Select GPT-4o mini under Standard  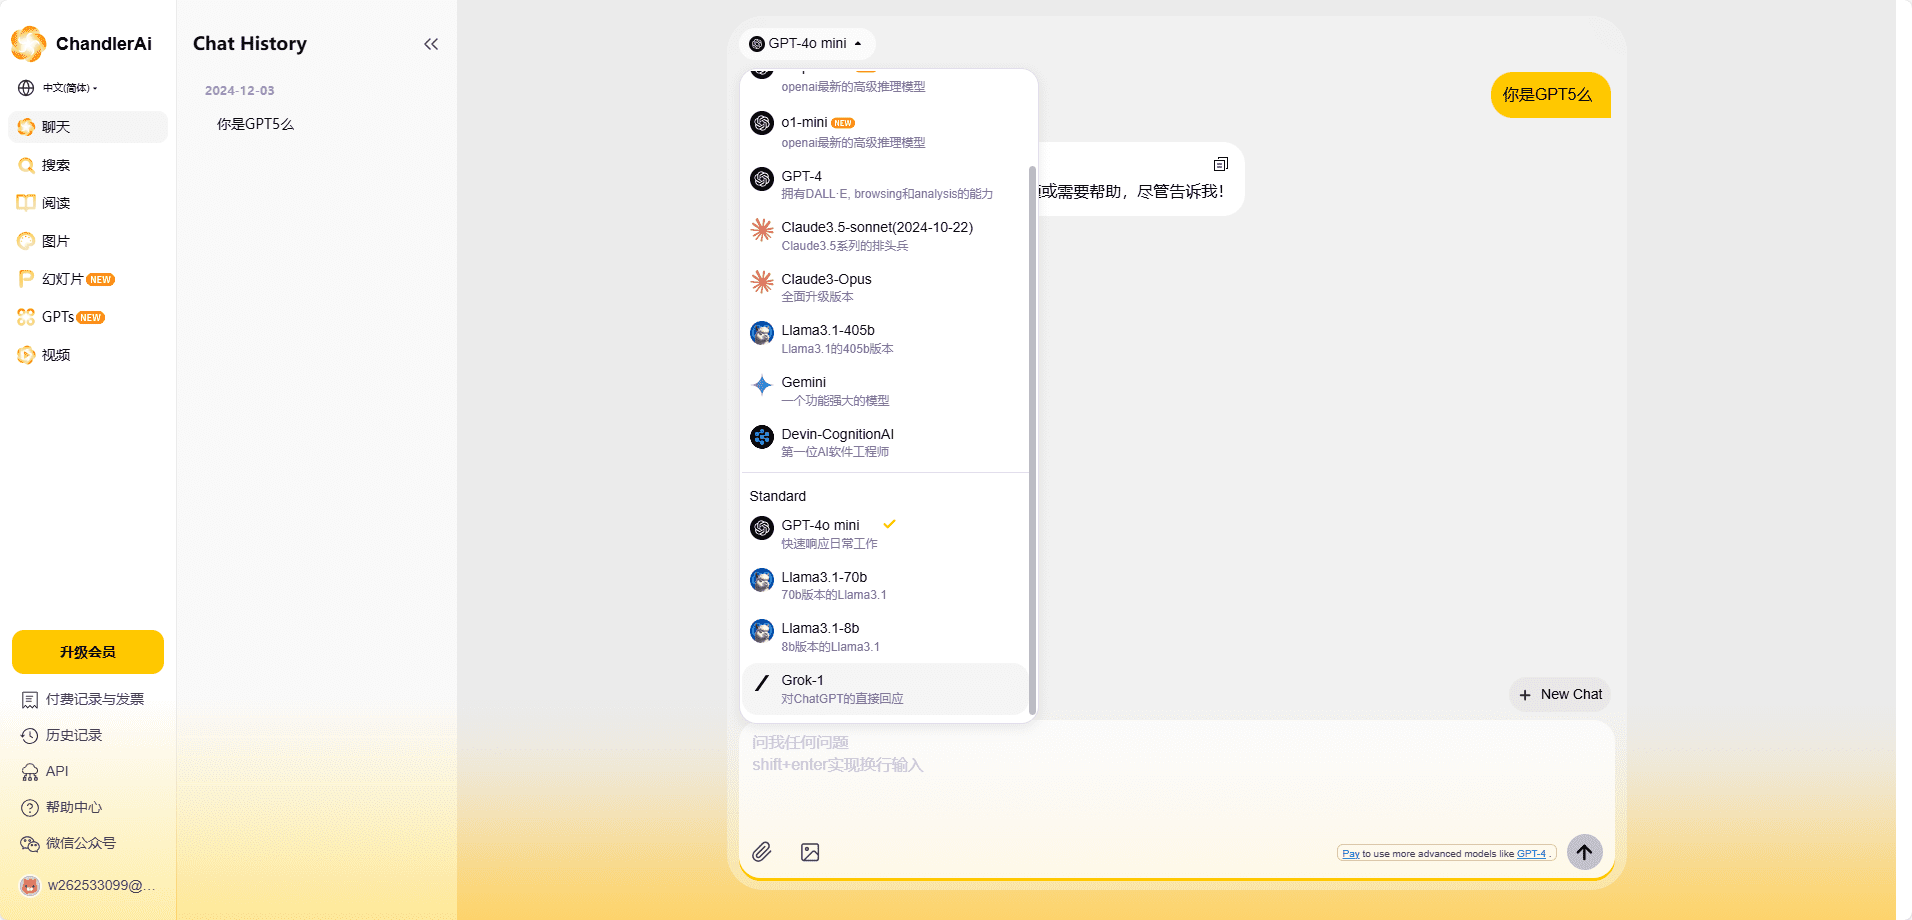884,534
